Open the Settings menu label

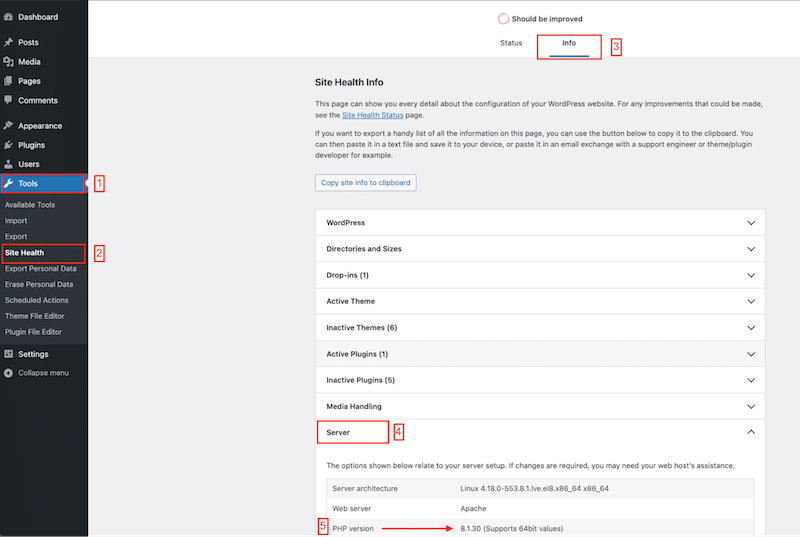33,354
